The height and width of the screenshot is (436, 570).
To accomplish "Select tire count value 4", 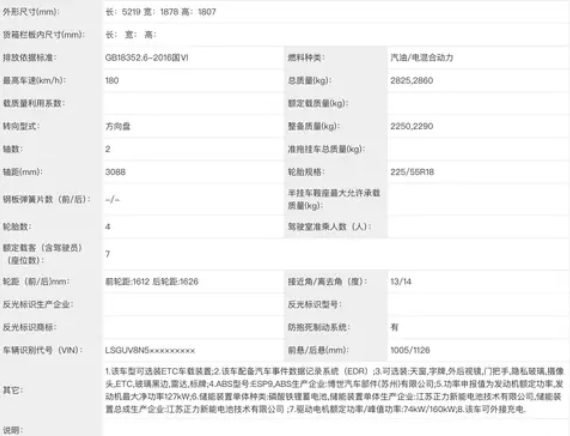I will point(108,227).
